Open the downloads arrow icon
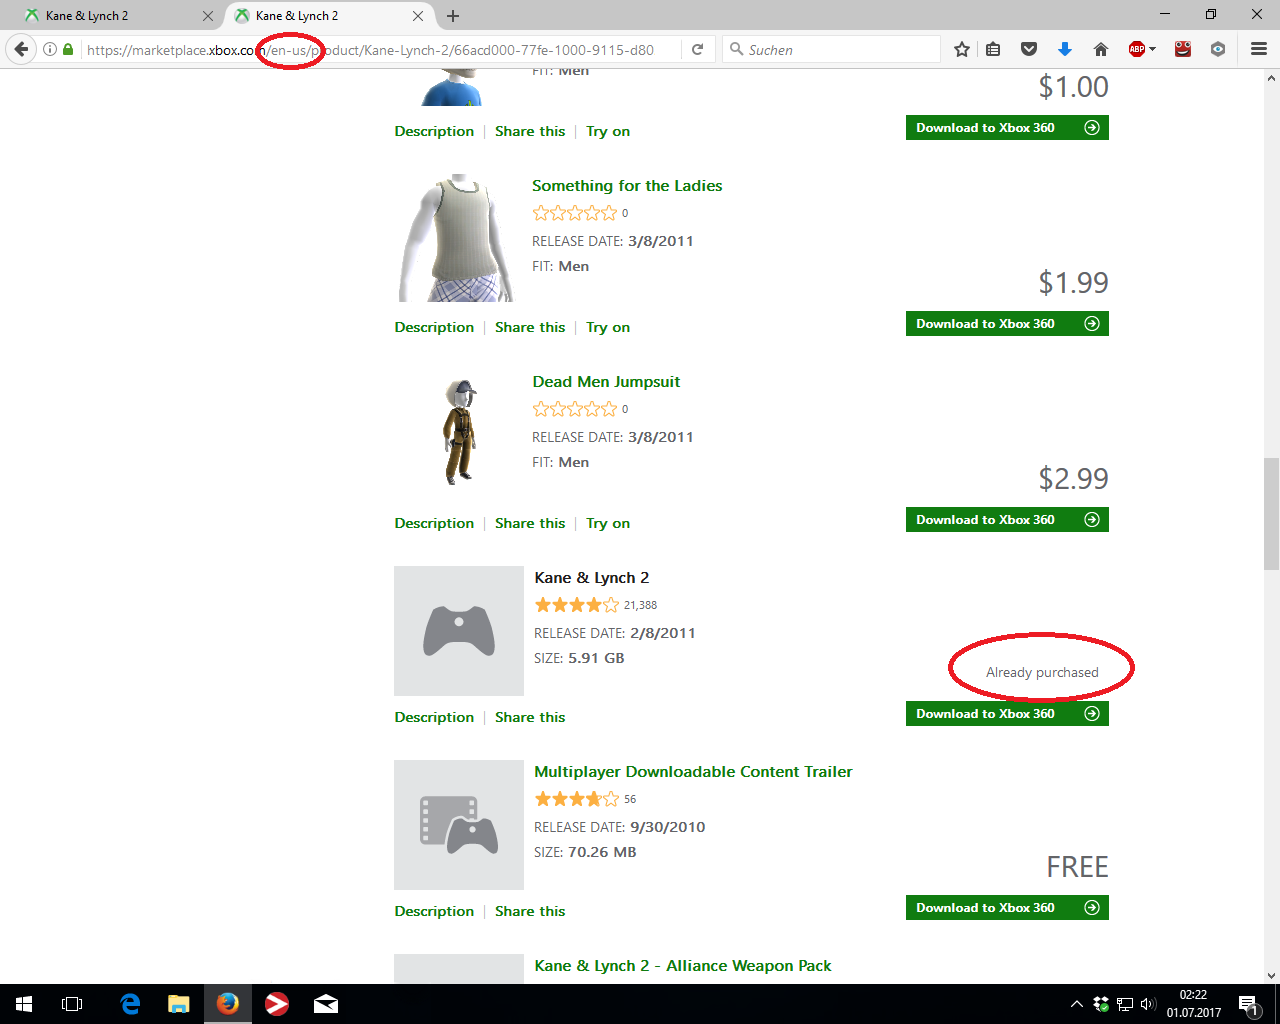 pos(1065,49)
